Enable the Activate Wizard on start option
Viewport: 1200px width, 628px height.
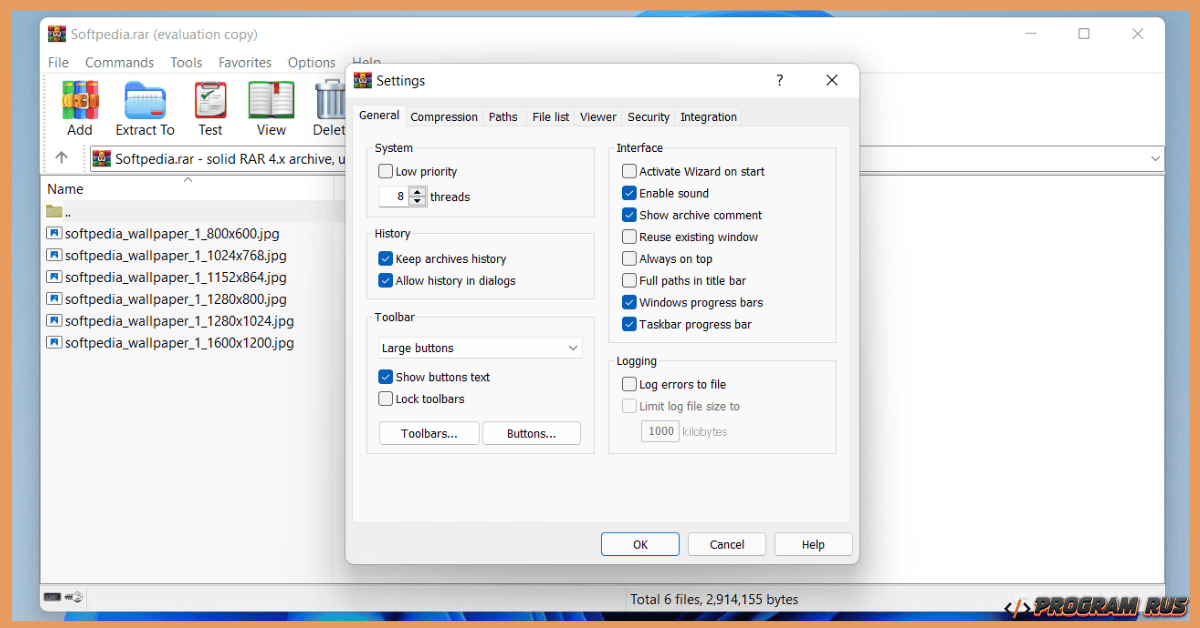[629, 171]
